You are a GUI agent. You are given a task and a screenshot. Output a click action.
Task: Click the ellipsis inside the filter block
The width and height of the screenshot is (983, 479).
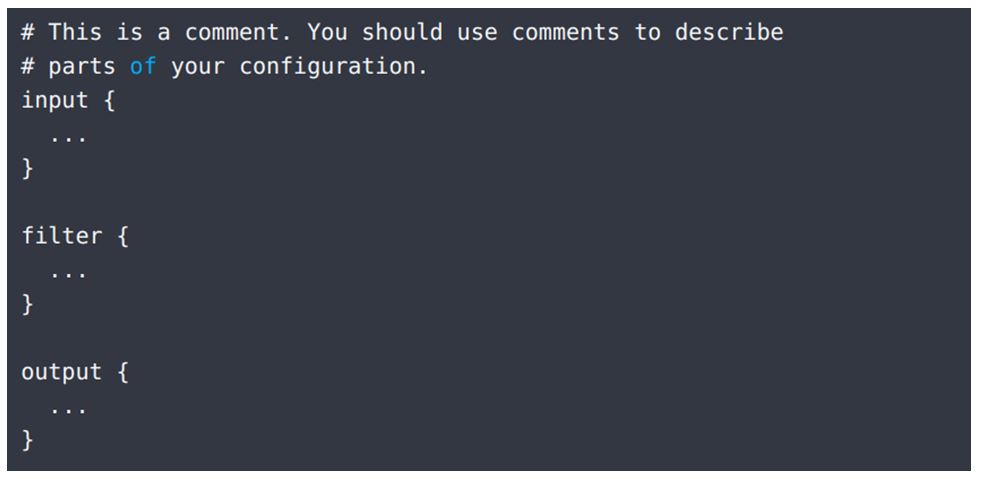69,272
